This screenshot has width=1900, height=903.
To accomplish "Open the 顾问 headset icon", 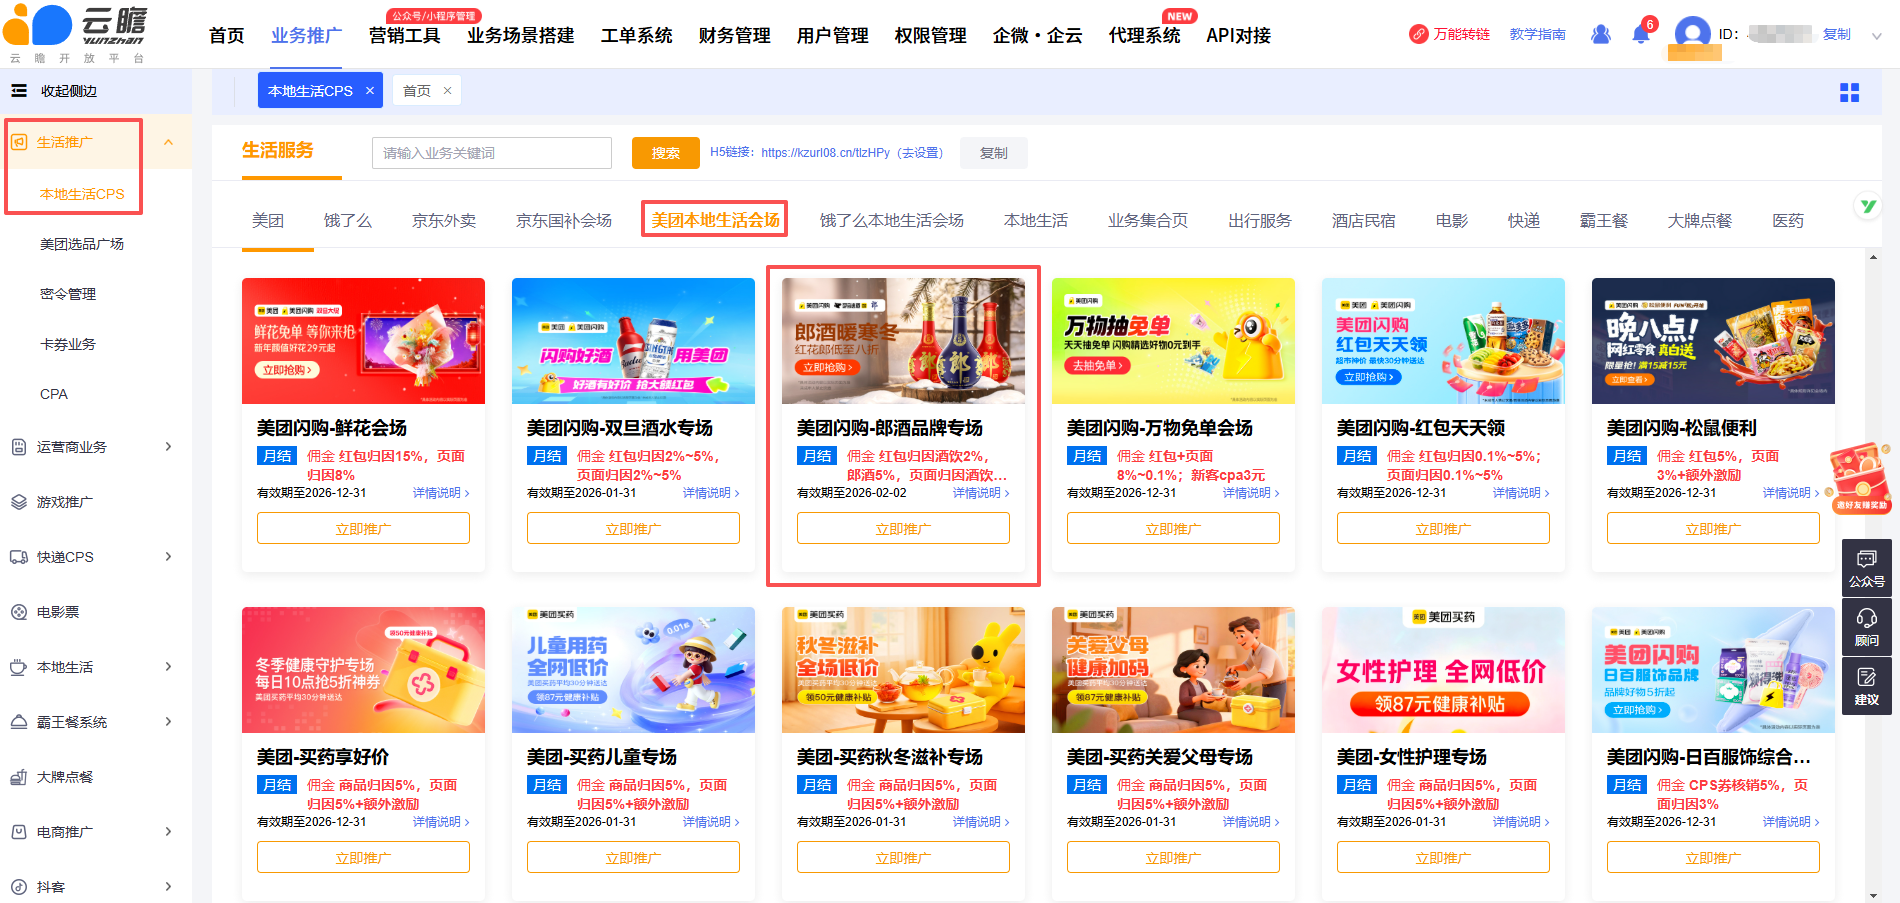I will [x=1866, y=627].
